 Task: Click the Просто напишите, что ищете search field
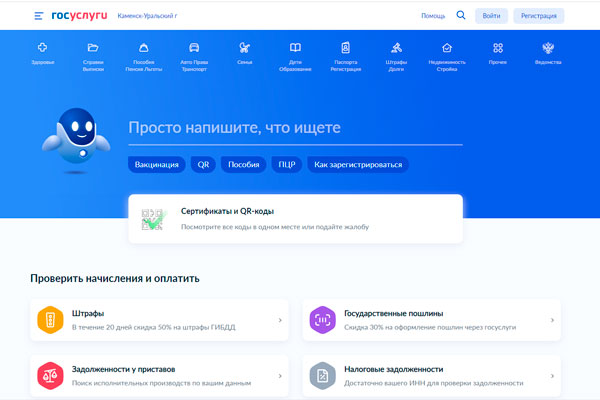[295, 128]
